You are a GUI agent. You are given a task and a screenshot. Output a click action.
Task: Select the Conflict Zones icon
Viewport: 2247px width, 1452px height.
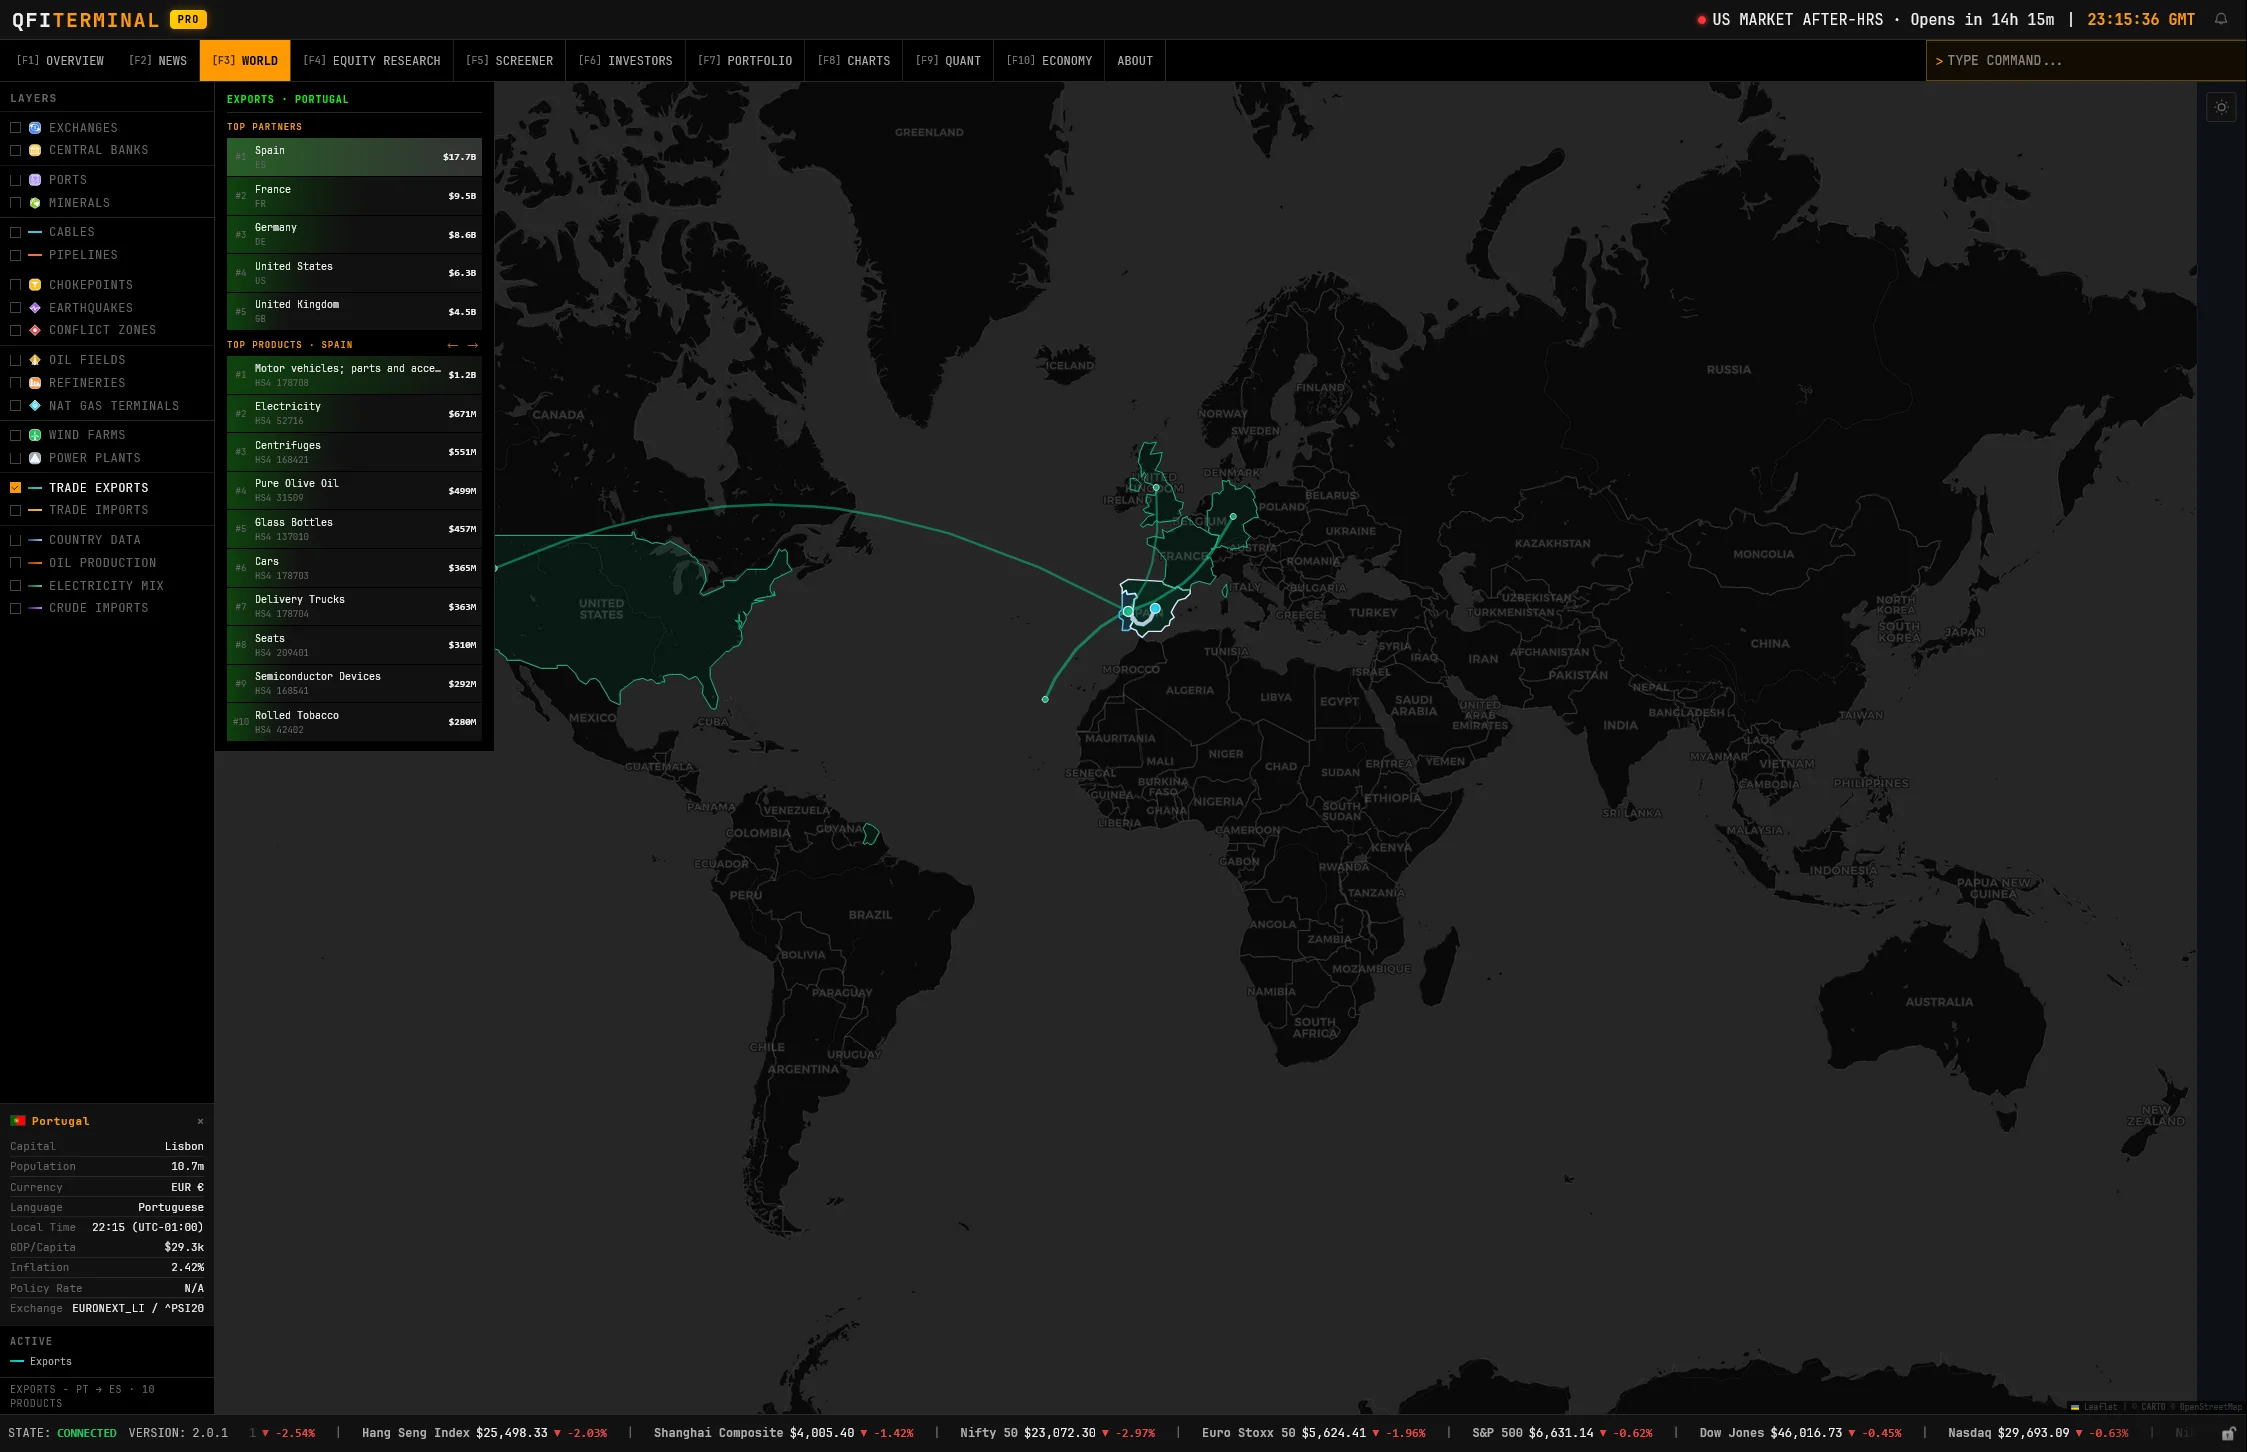click(x=35, y=330)
